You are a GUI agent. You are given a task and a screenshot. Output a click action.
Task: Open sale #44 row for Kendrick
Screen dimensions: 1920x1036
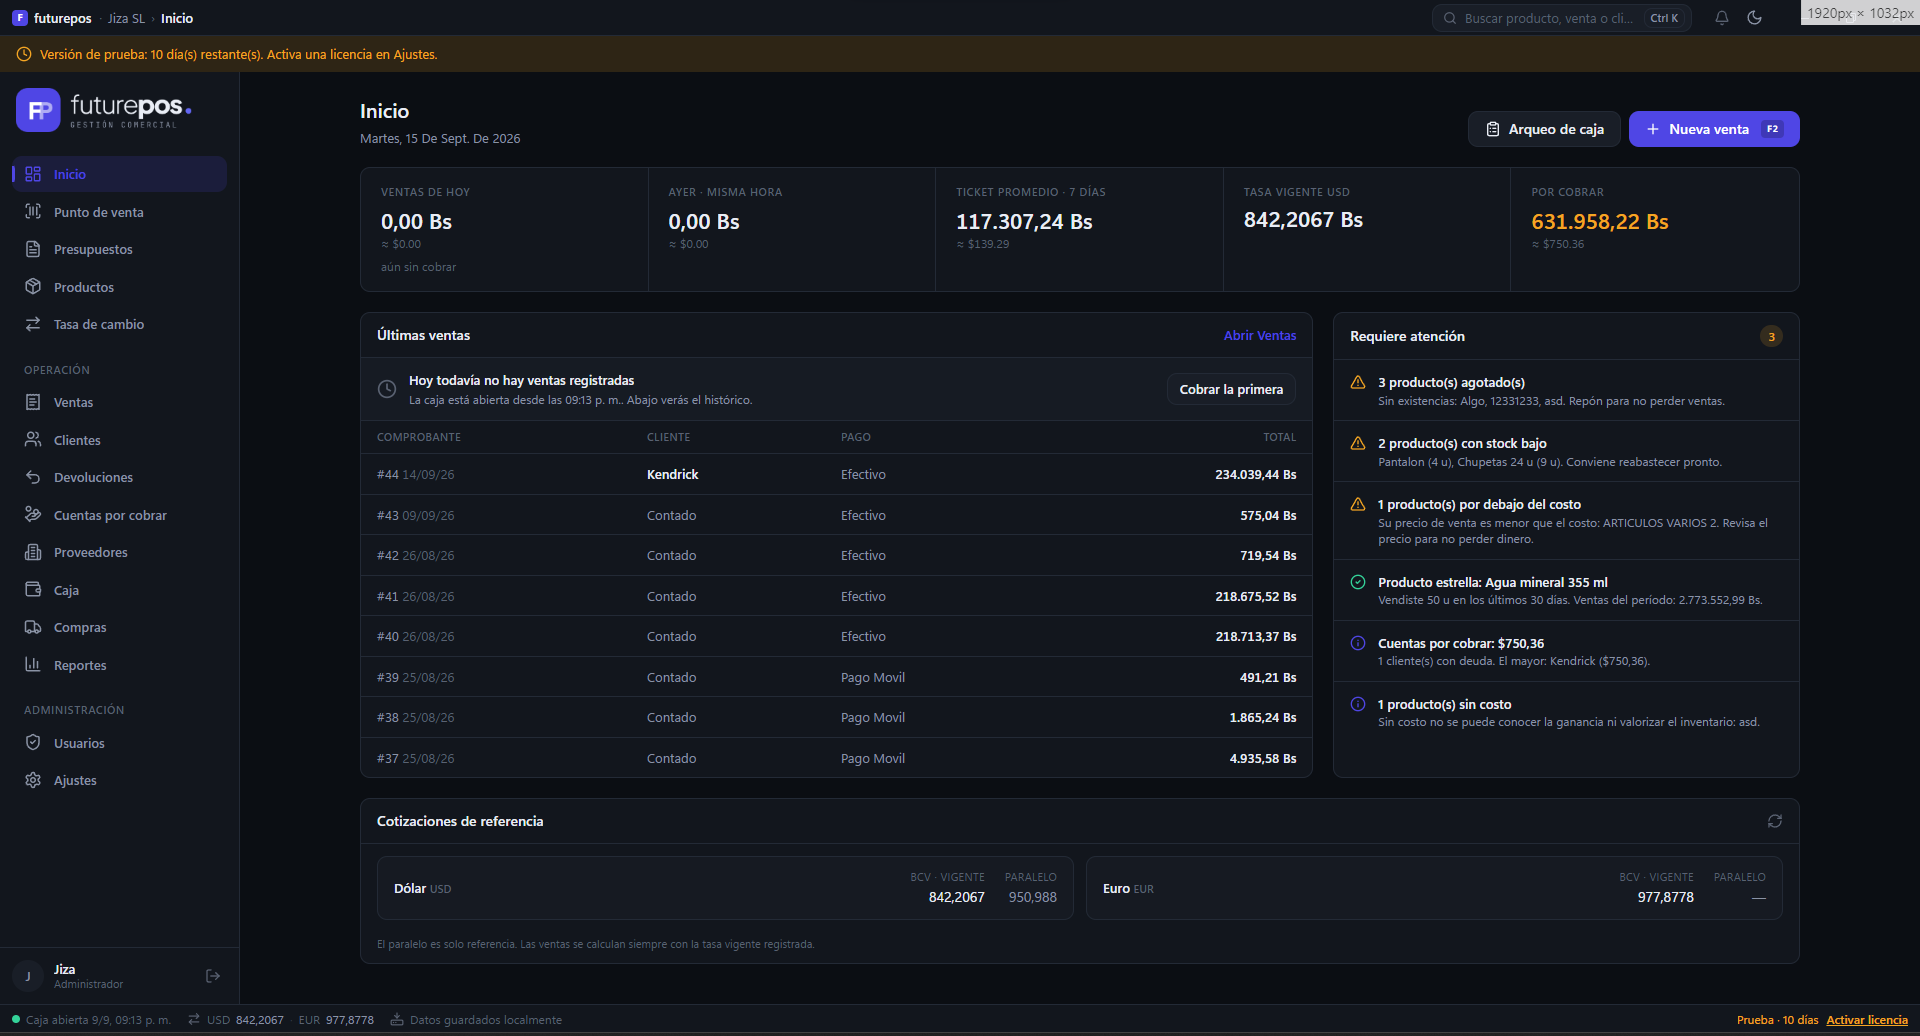(x=836, y=474)
